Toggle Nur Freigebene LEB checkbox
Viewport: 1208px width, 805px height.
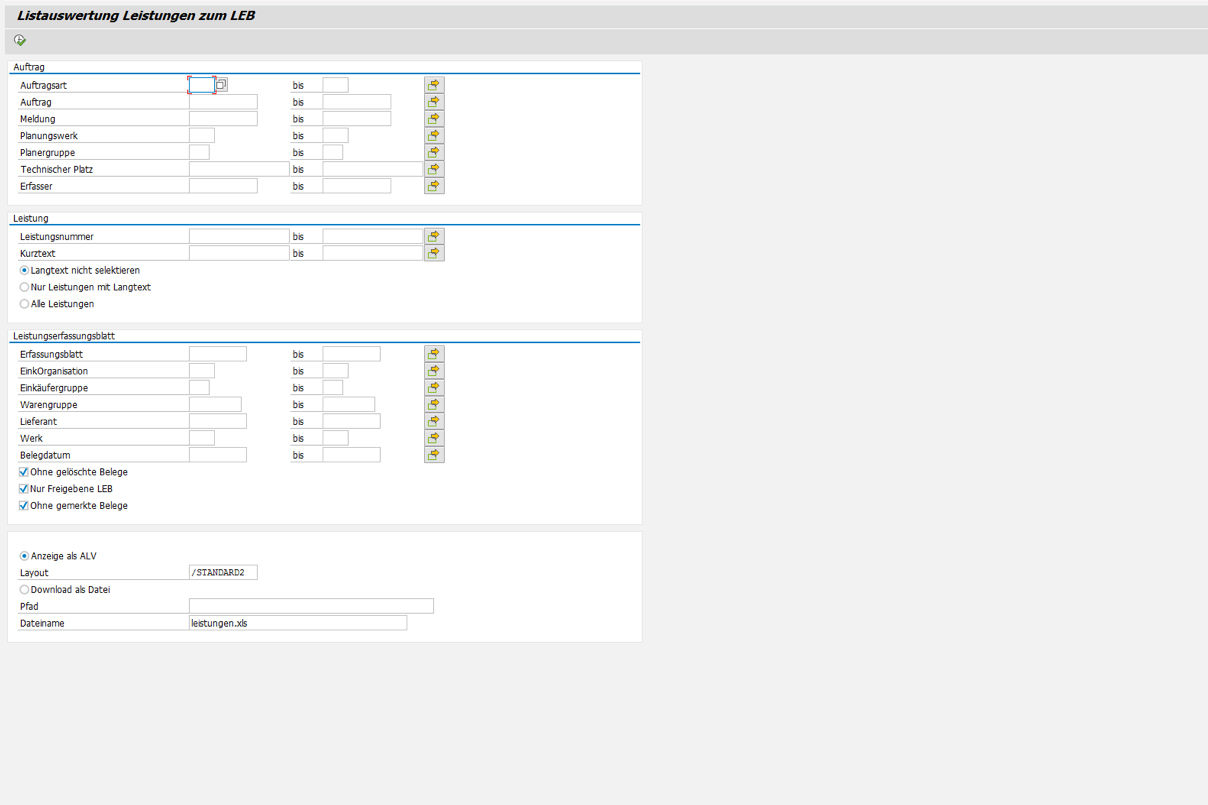[24, 489]
